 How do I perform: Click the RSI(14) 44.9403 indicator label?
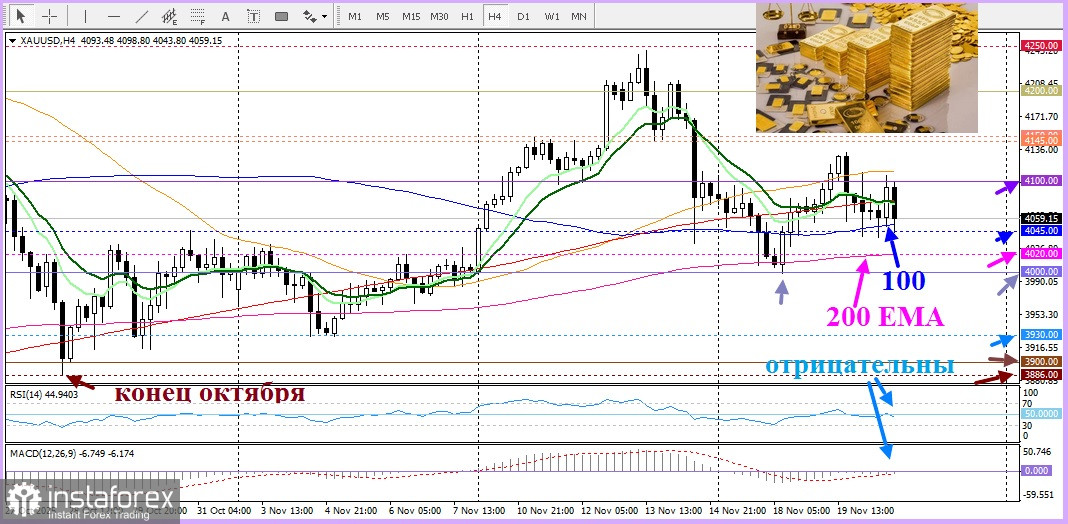[43, 394]
